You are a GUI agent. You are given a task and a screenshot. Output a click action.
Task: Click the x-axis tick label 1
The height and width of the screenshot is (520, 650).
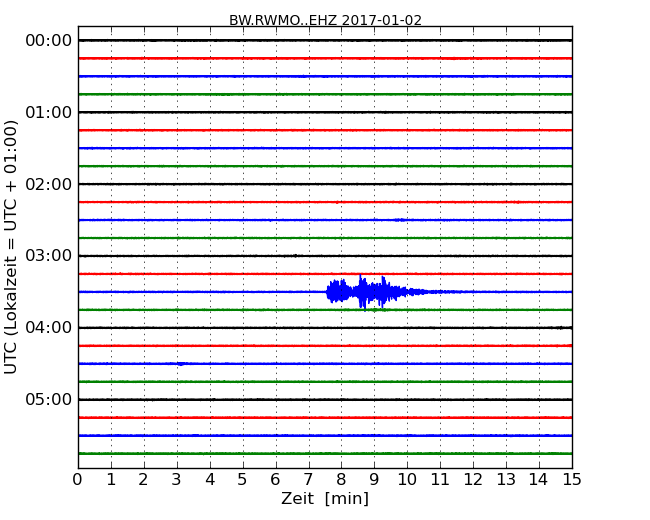[111, 480]
